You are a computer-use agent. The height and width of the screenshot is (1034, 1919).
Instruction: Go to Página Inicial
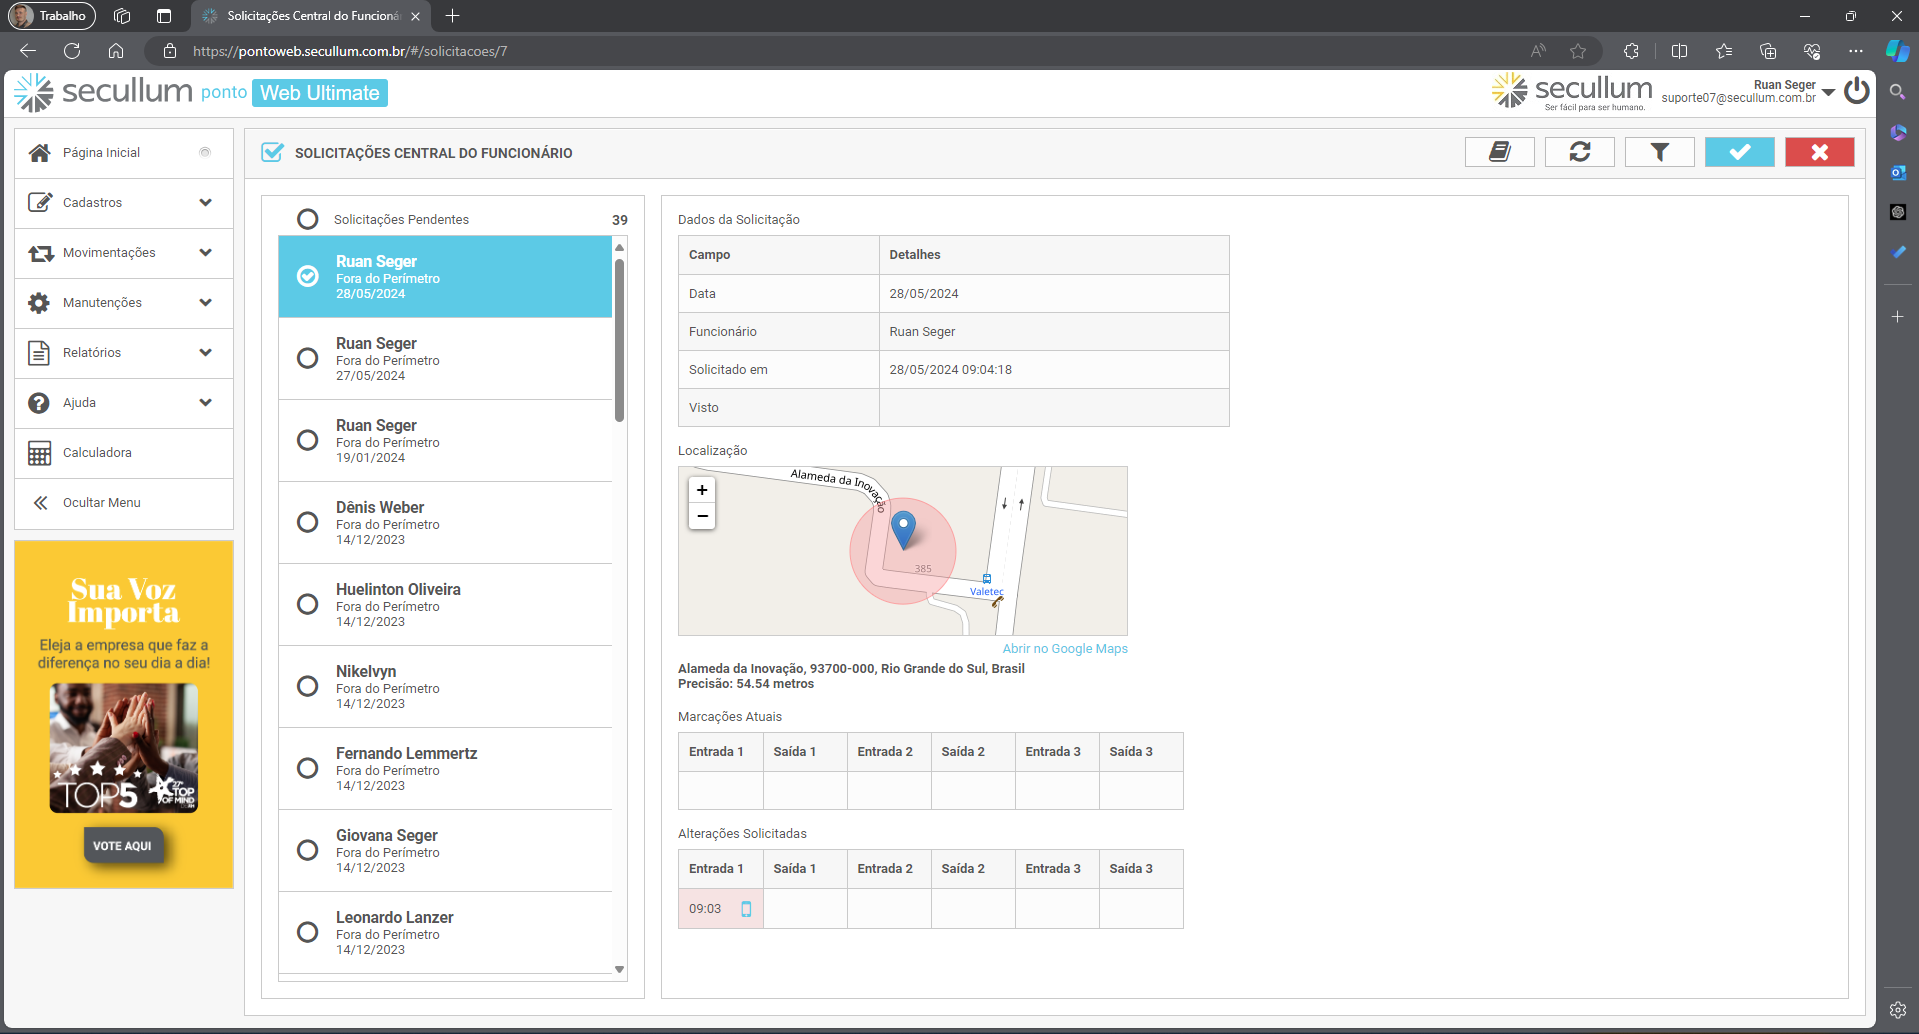101,153
